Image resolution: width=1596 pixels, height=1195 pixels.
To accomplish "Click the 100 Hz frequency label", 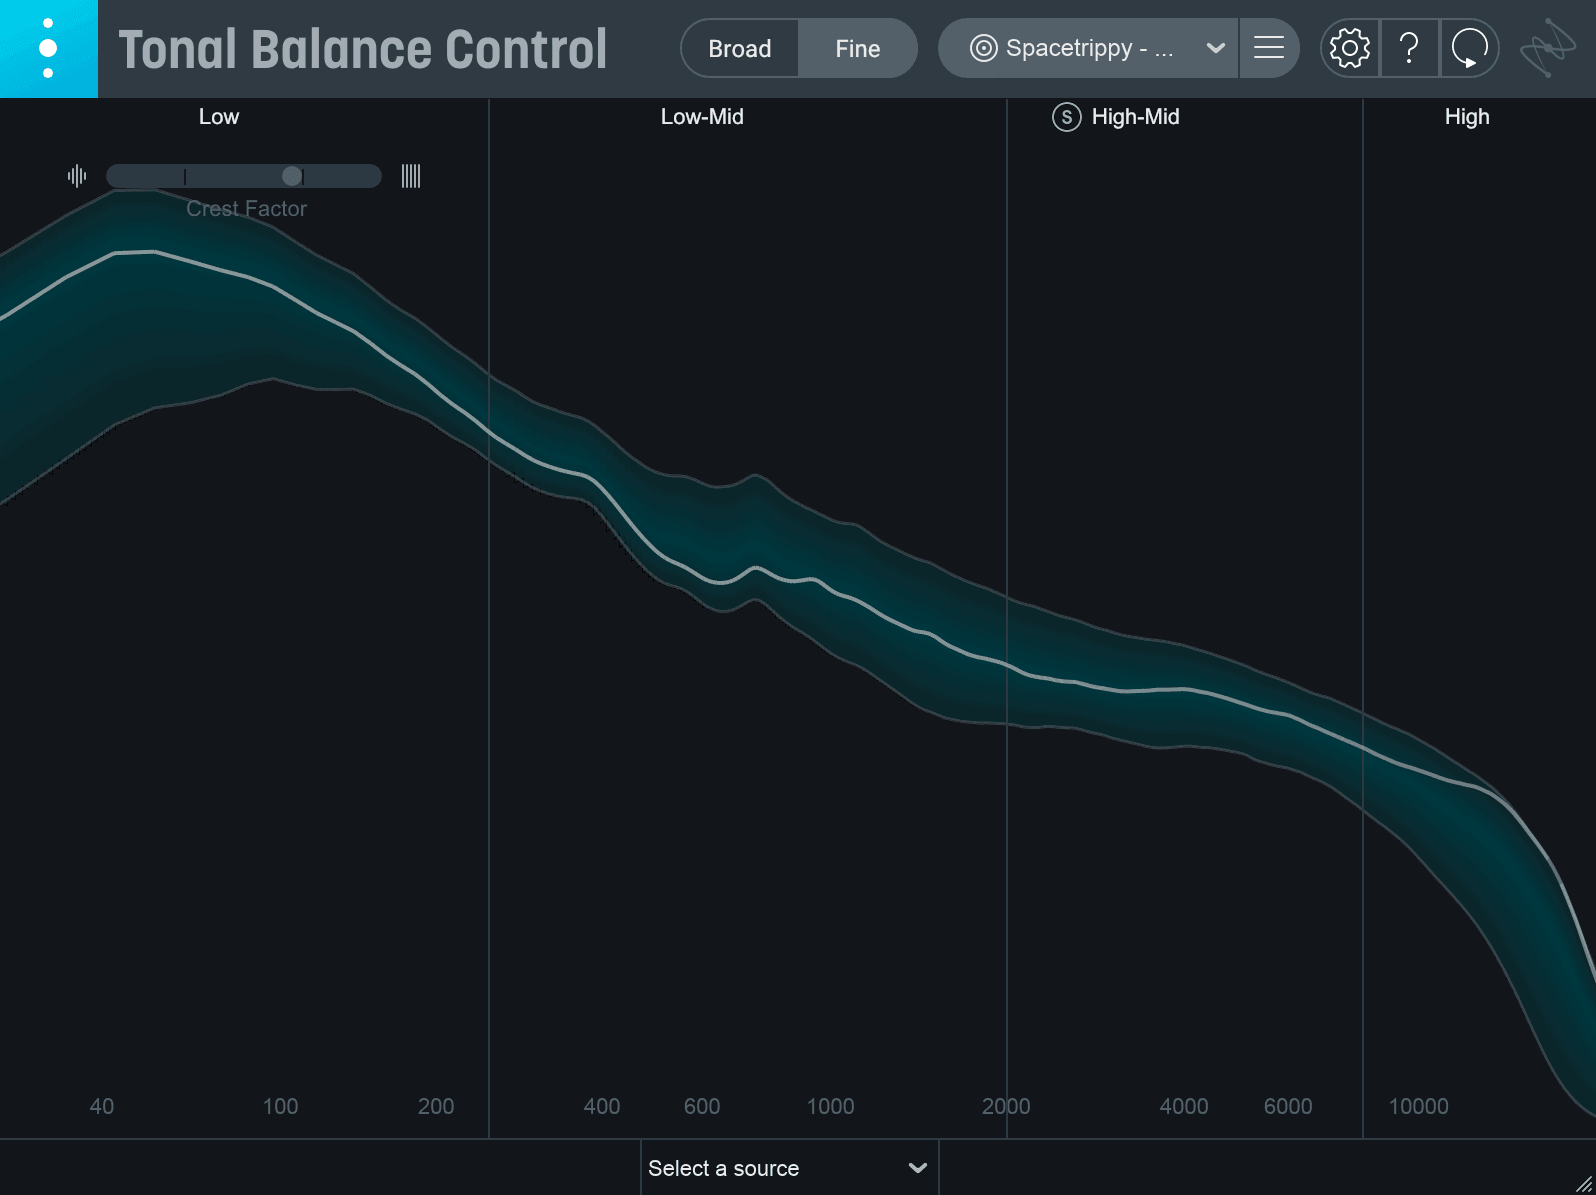I will 280,1106.
